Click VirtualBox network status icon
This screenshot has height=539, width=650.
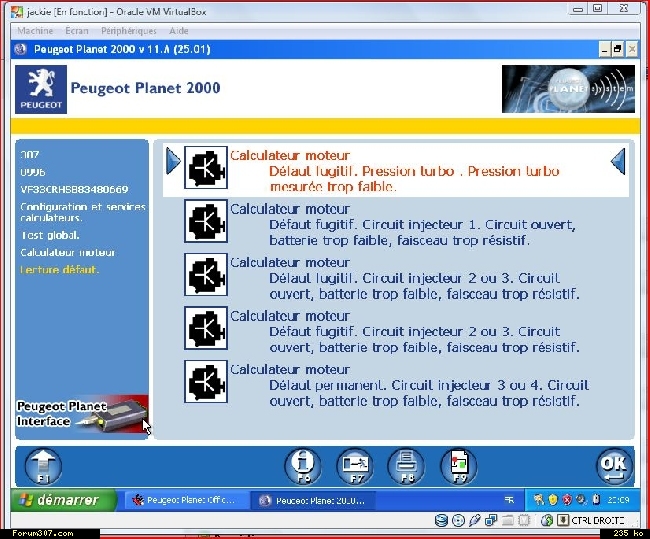(x=491, y=520)
